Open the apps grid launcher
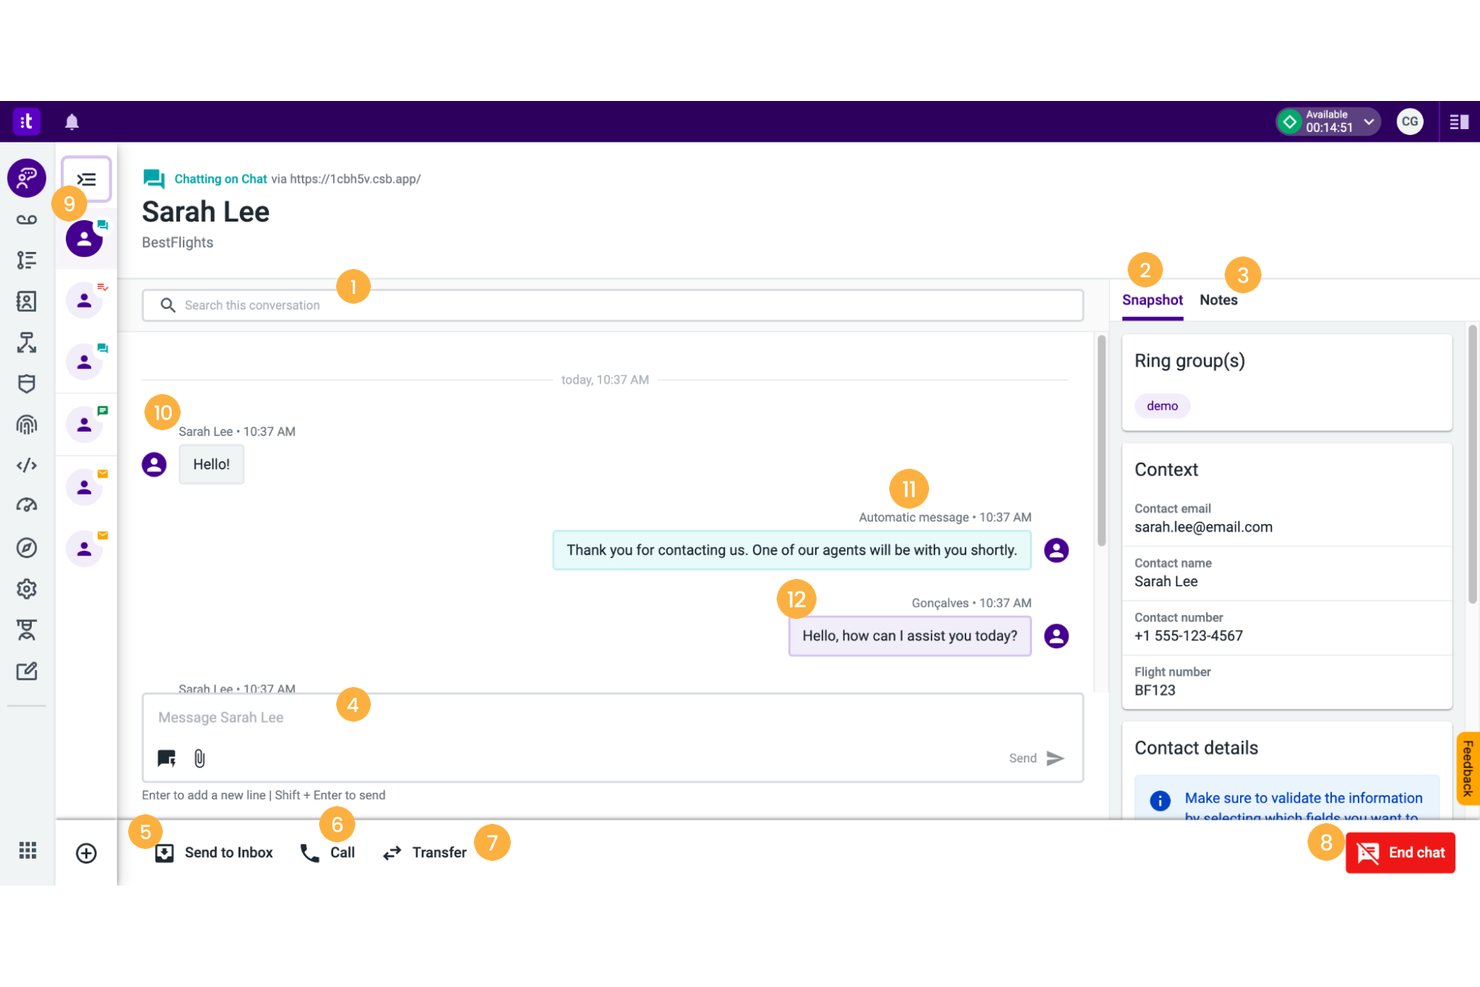 coord(28,850)
